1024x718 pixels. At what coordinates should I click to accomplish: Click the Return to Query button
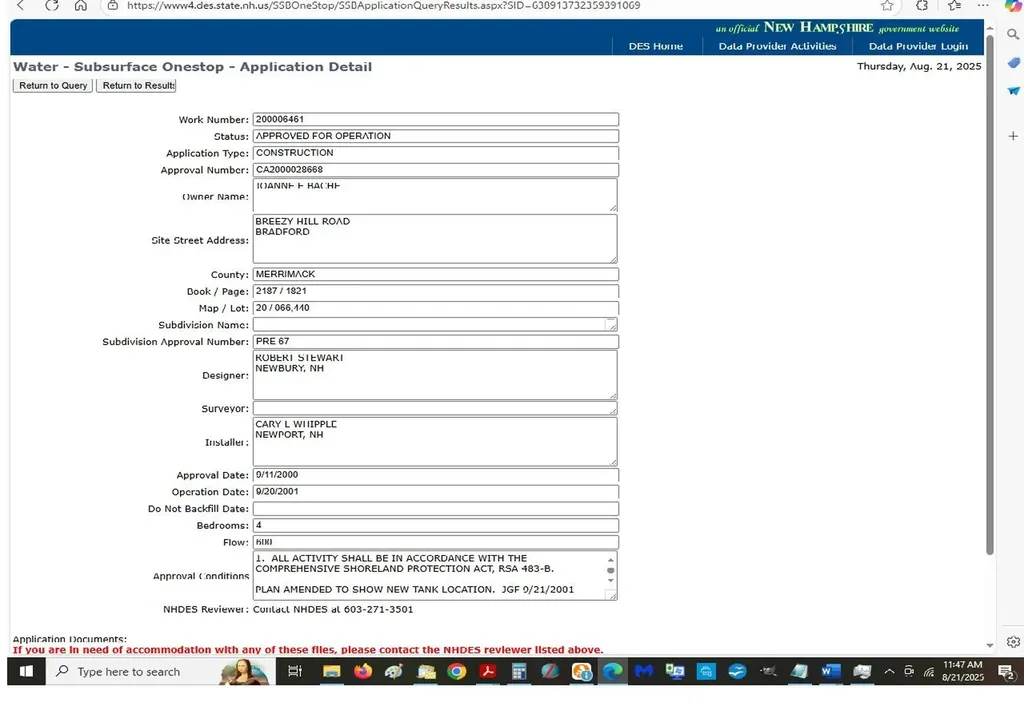(x=53, y=86)
